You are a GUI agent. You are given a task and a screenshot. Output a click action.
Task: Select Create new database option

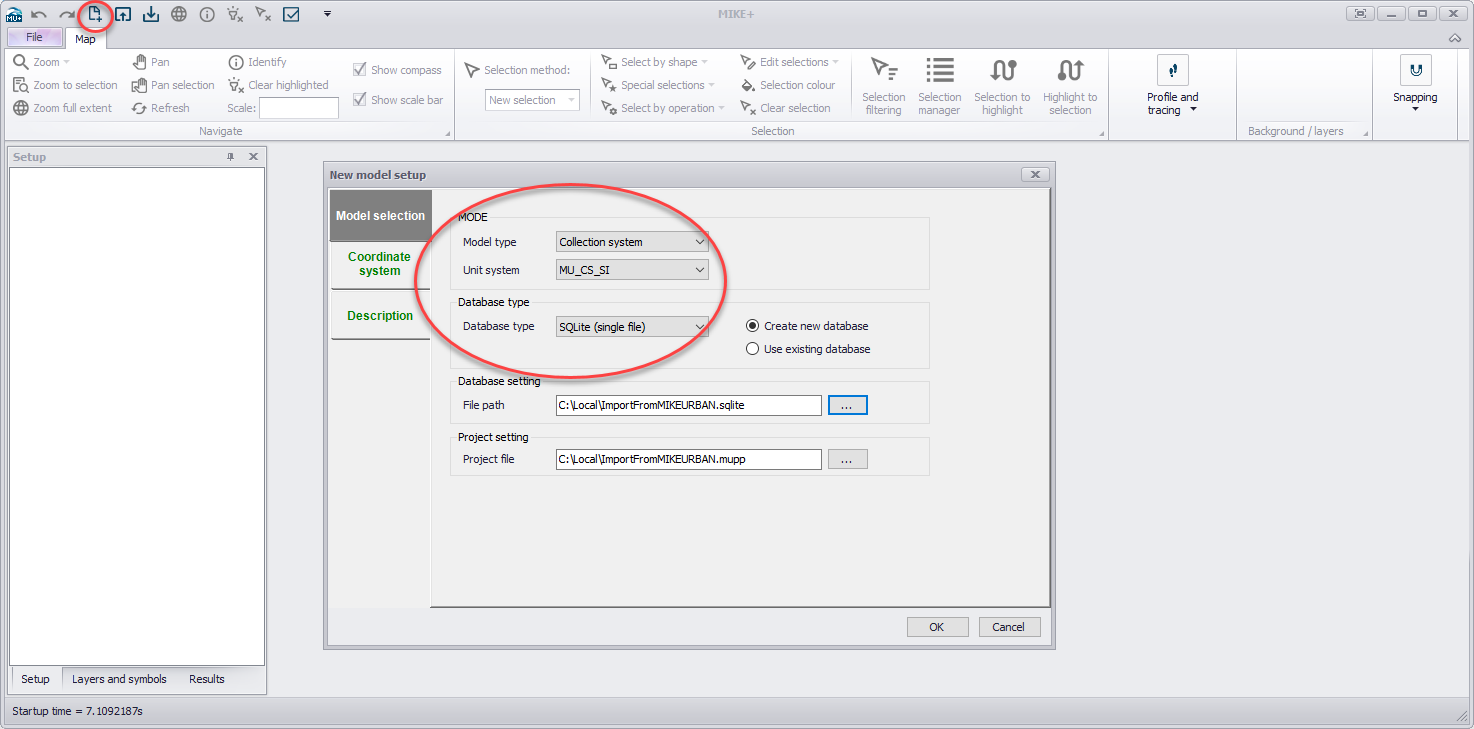click(x=753, y=326)
